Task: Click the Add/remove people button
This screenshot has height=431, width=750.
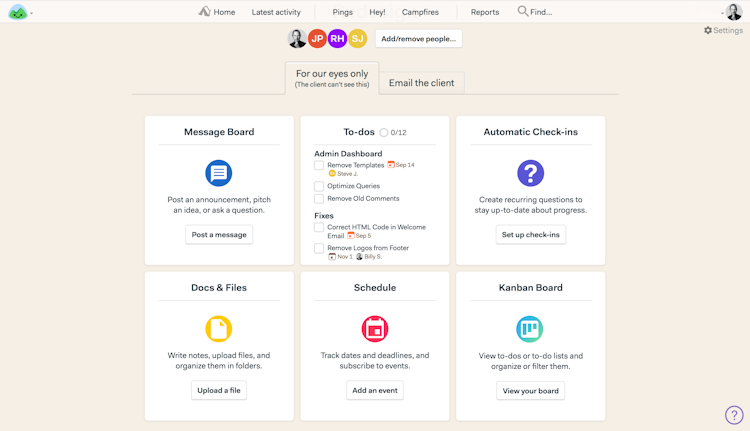Action: tap(419, 39)
